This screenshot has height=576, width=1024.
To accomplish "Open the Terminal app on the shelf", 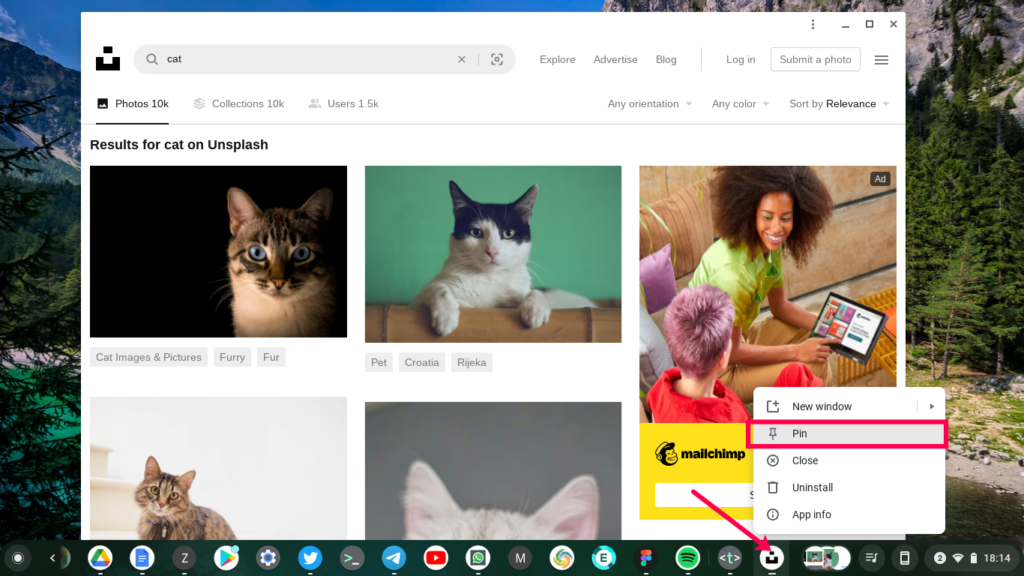I will 352,558.
